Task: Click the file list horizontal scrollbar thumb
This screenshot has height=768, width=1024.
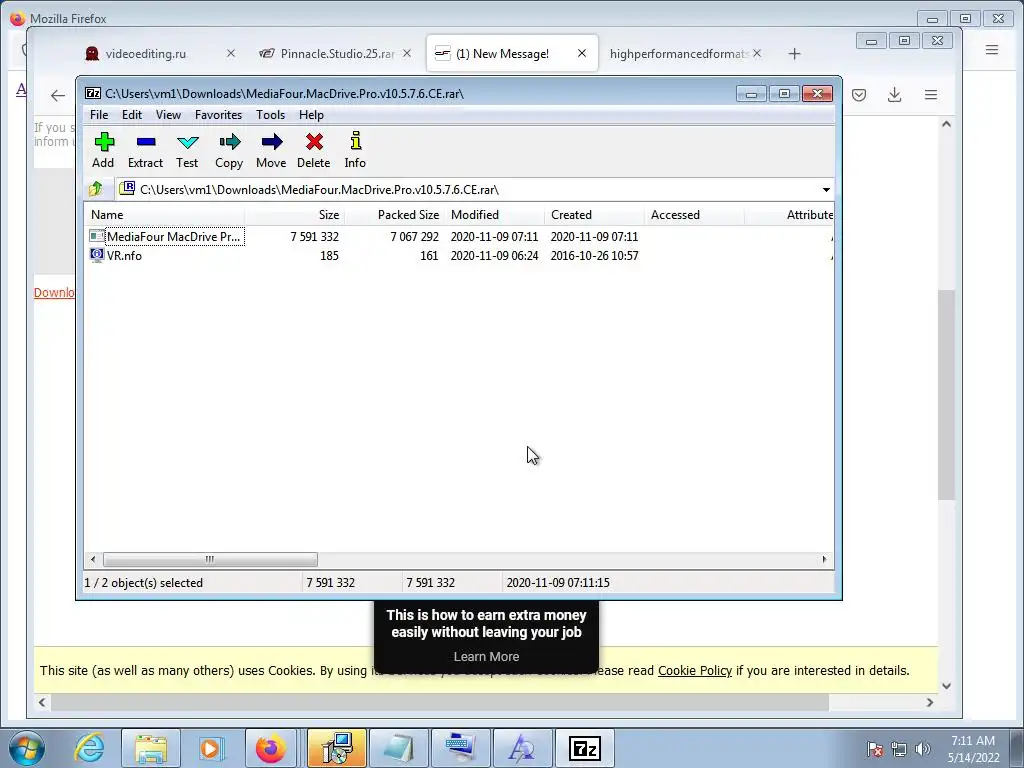Action: [210, 560]
